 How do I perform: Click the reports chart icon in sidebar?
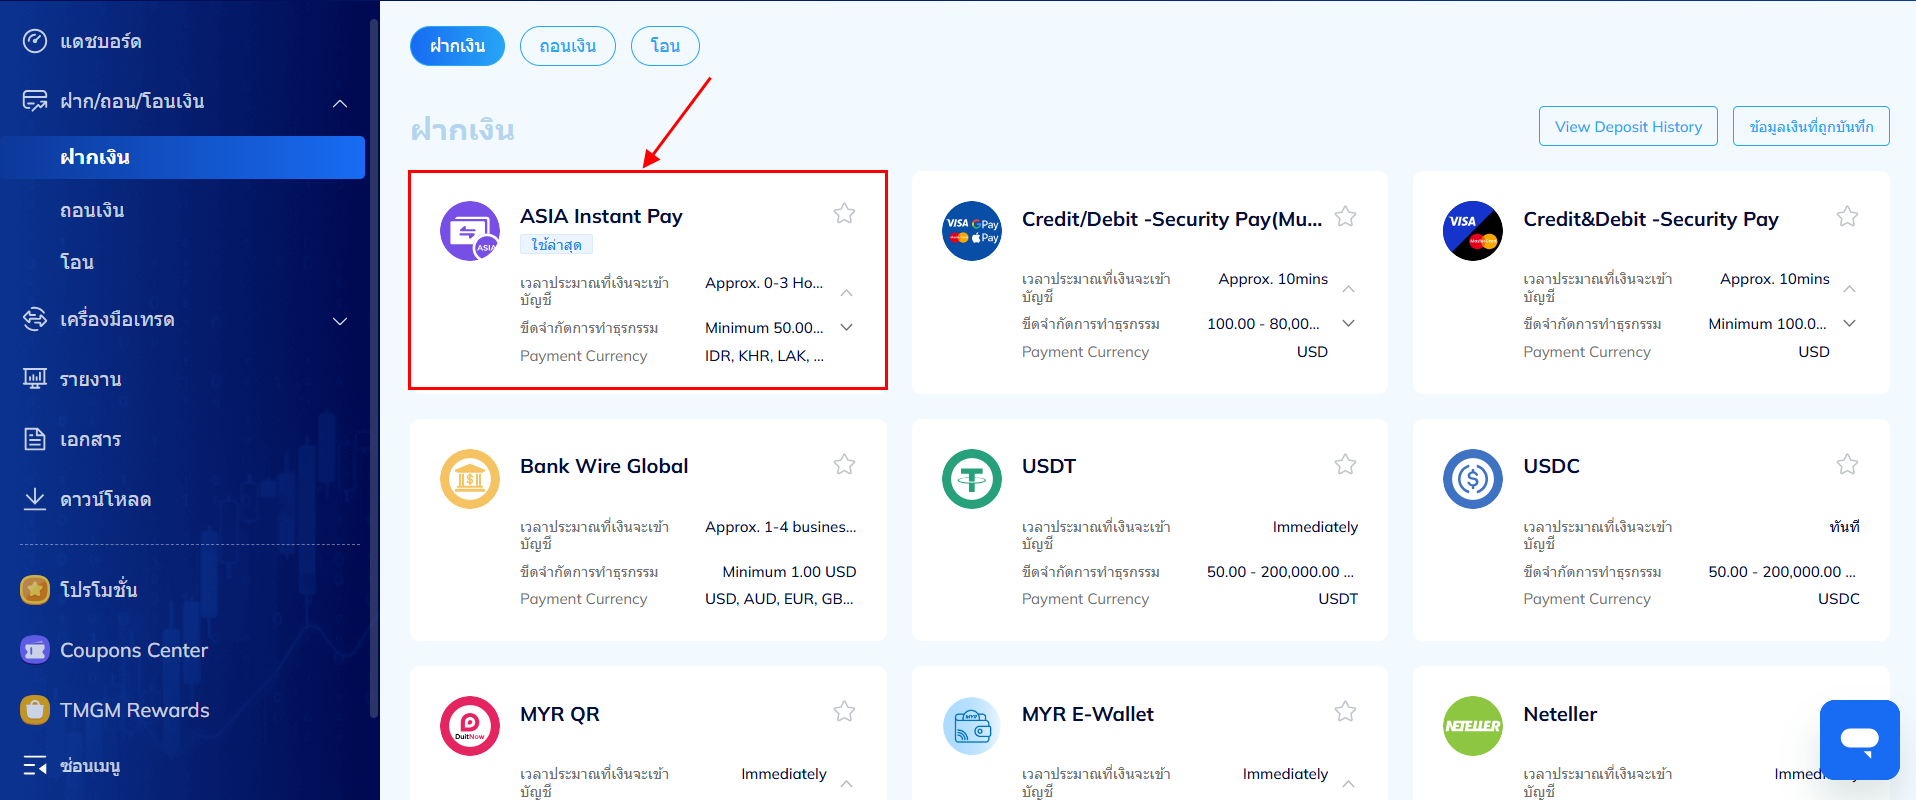(x=35, y=379)
